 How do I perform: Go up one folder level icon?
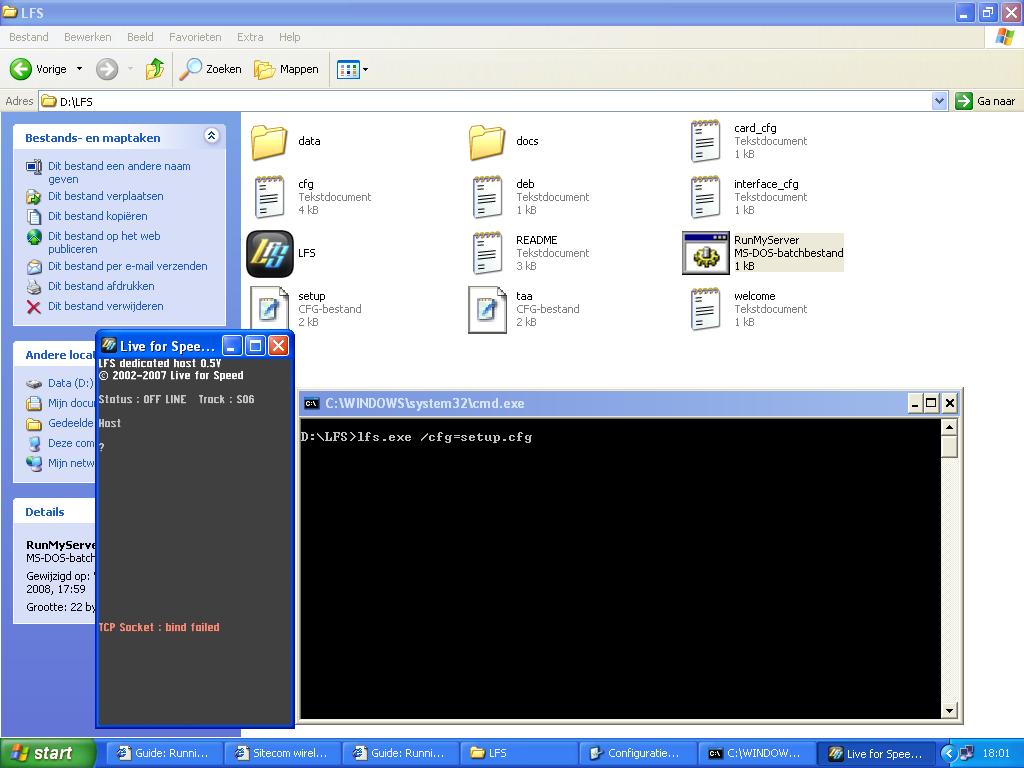click(x=155, y=69)
